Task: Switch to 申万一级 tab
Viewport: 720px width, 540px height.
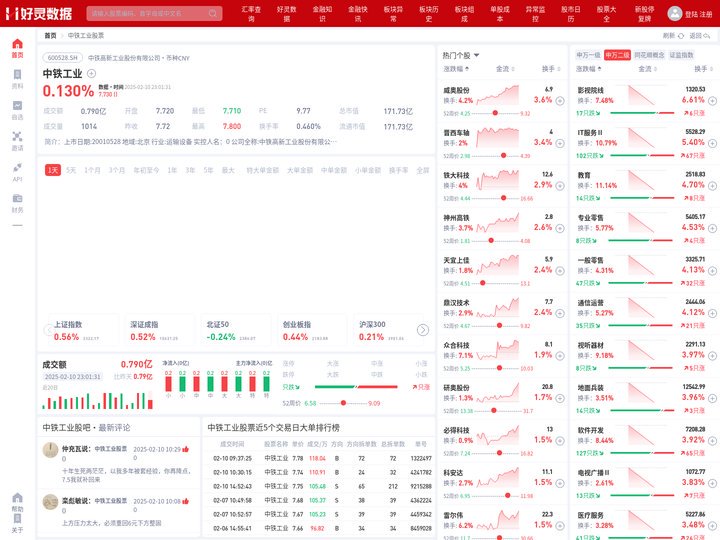Action: 589,55
